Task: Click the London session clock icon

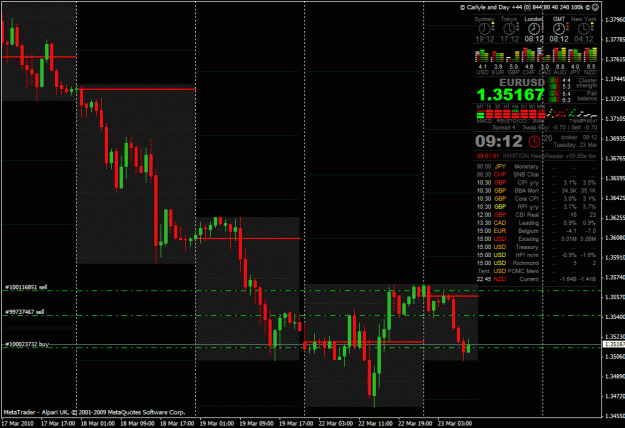Action: (x=534, y=29)
